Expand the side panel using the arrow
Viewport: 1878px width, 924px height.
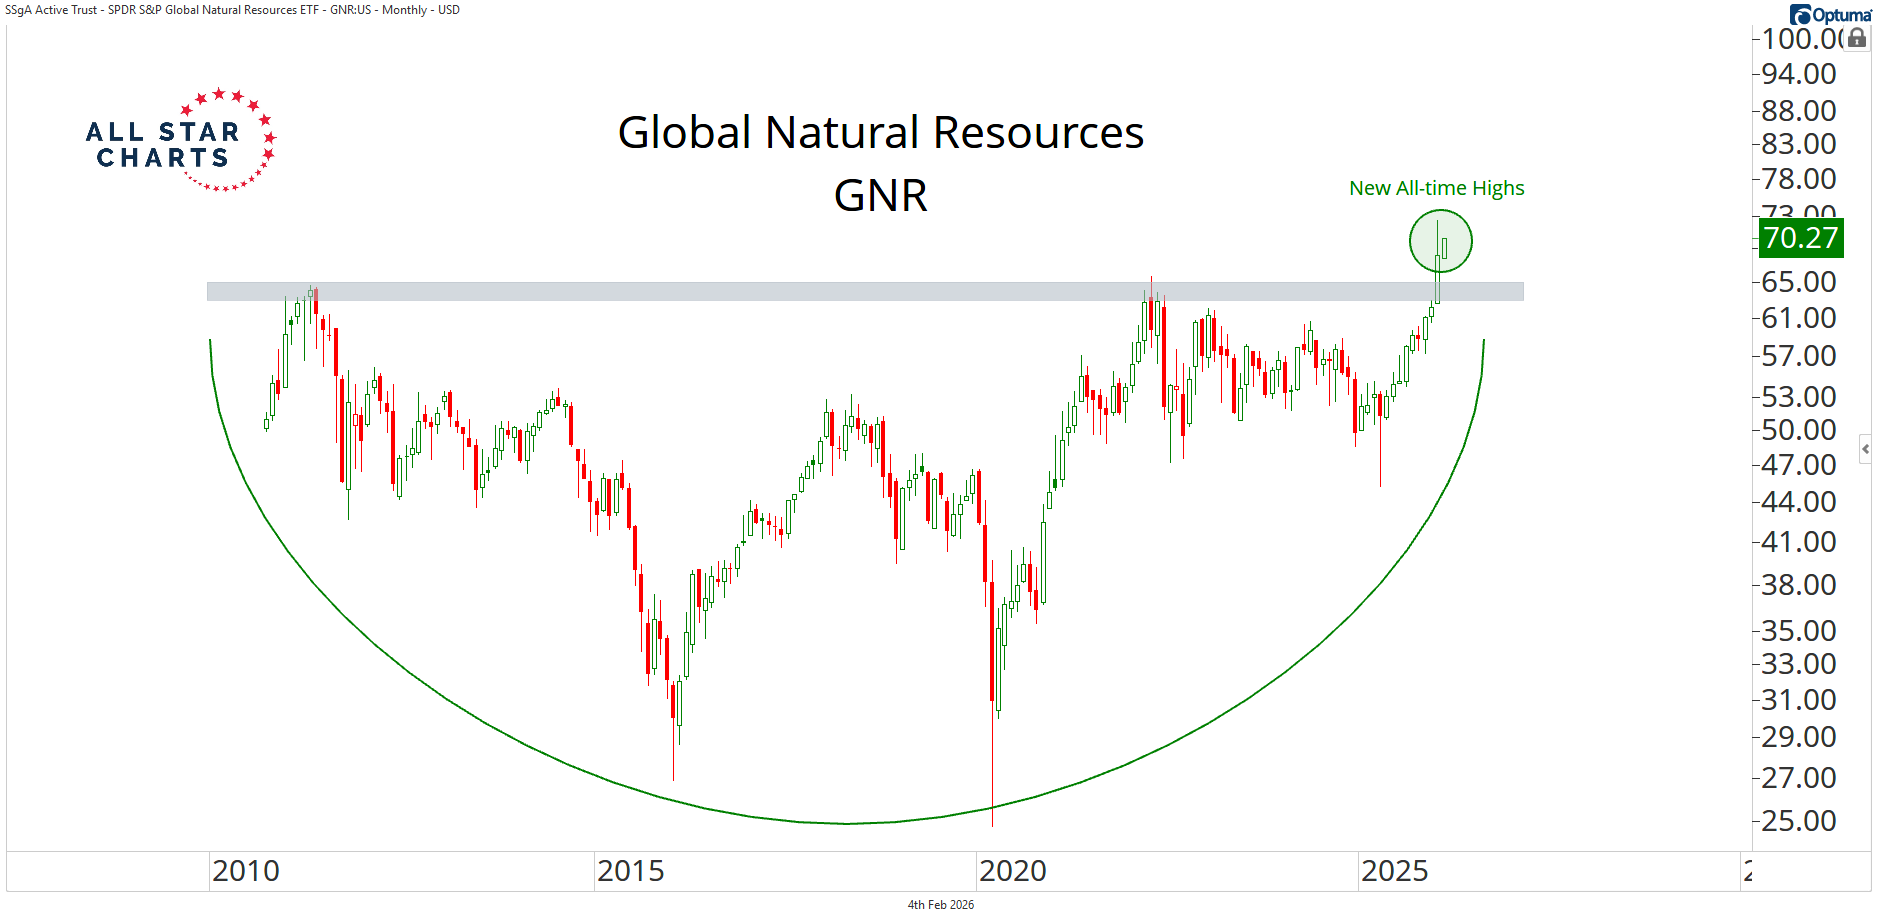tap(1865, 449)
